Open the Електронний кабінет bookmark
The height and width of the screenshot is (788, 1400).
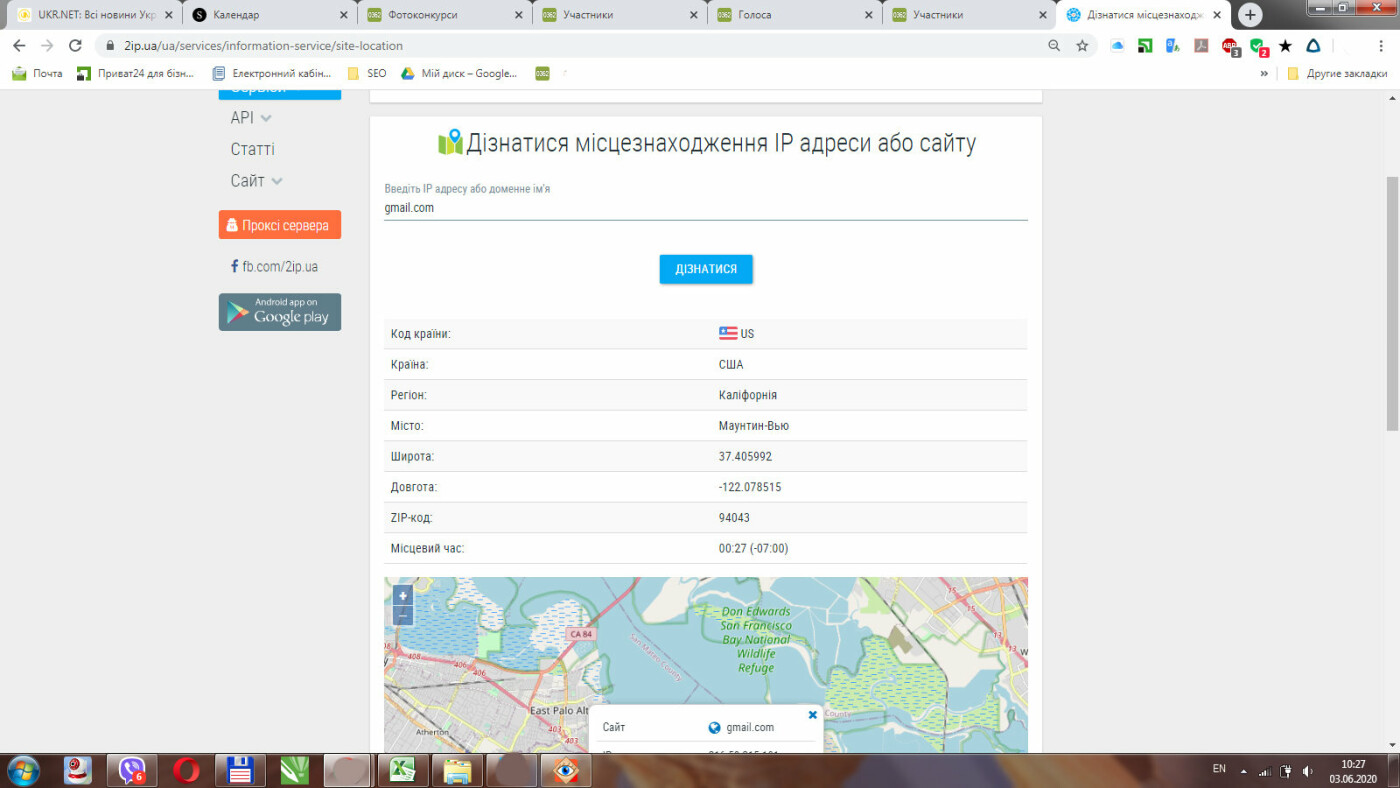271,73
